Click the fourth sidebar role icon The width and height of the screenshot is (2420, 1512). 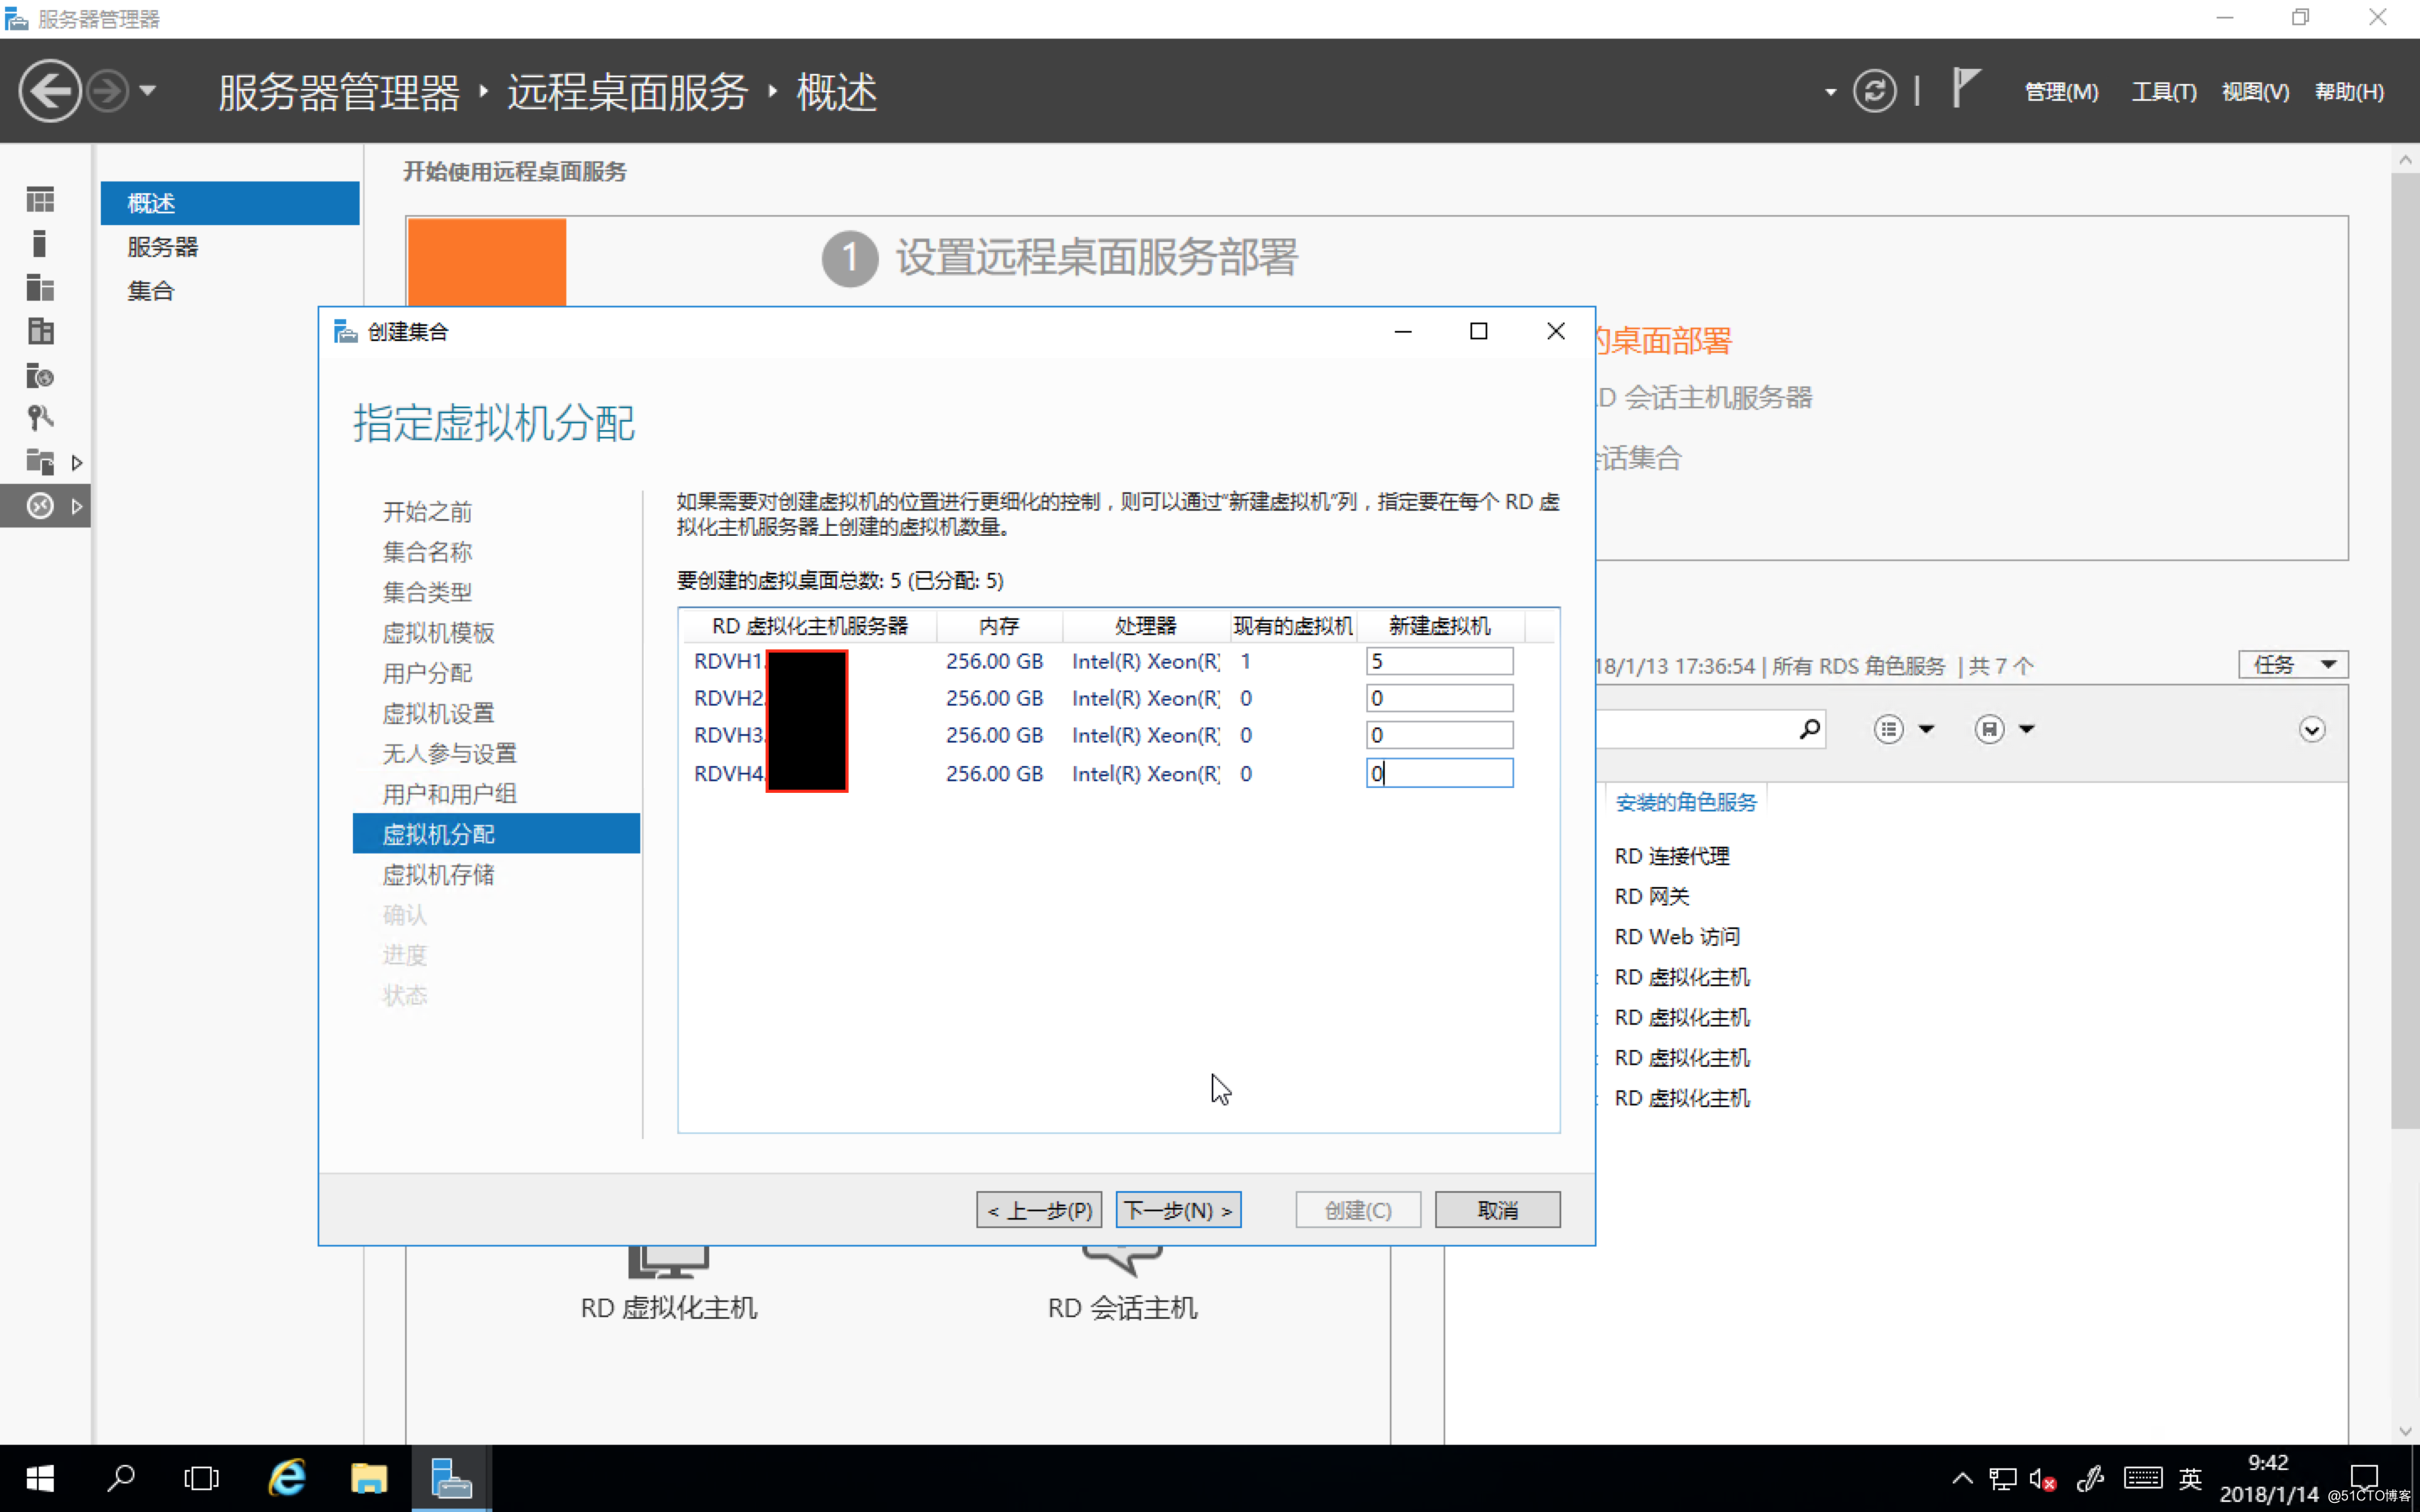point(40,331)
